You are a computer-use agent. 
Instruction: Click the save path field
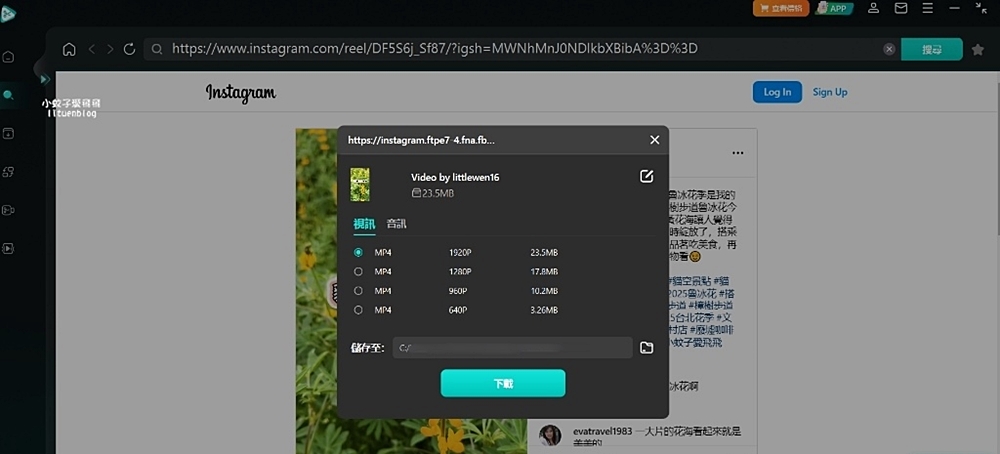pos(513,348)
